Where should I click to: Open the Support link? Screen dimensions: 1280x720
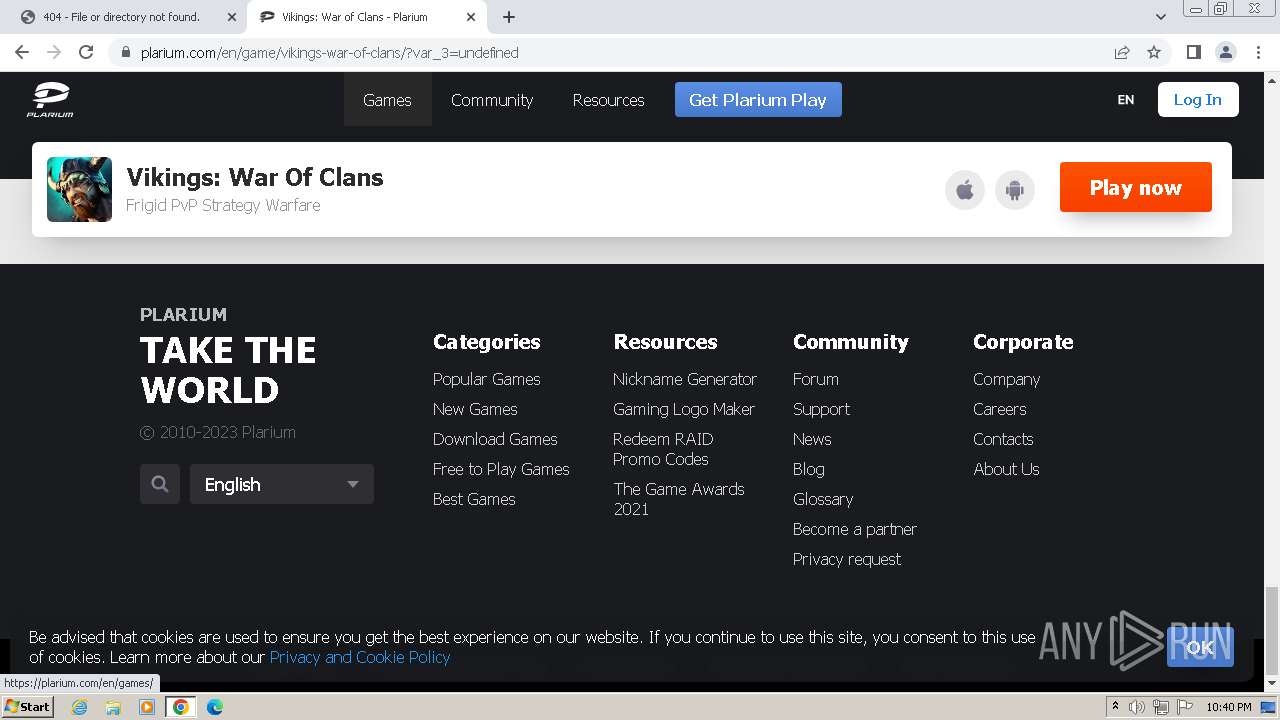click(x=821, y=409)
